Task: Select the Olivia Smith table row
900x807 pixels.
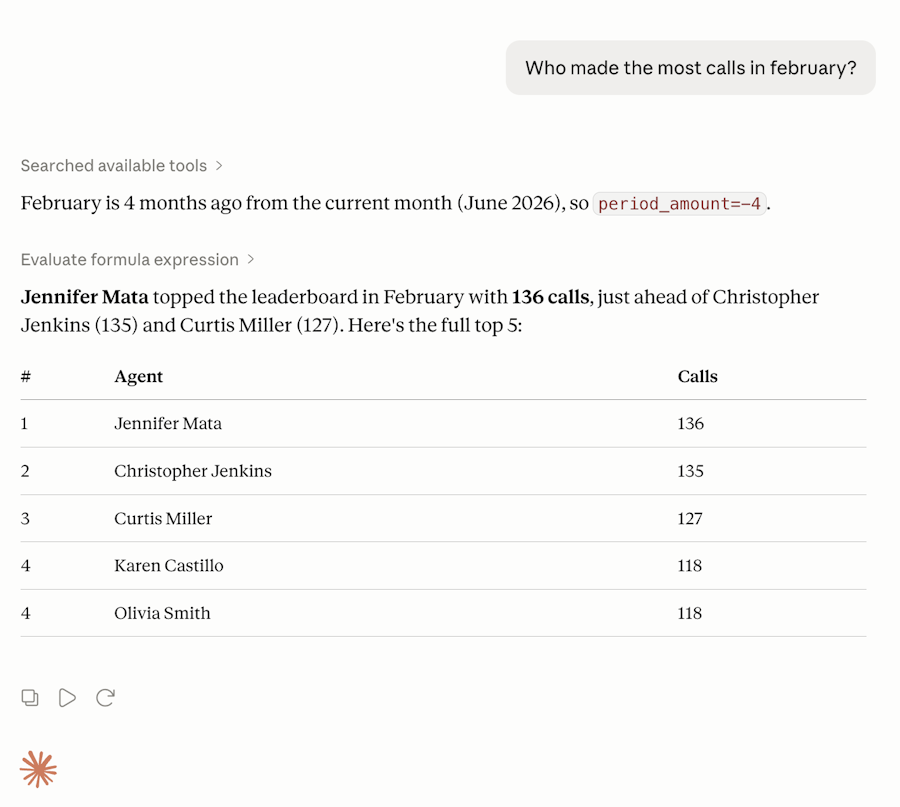Action: click(443, 613)
